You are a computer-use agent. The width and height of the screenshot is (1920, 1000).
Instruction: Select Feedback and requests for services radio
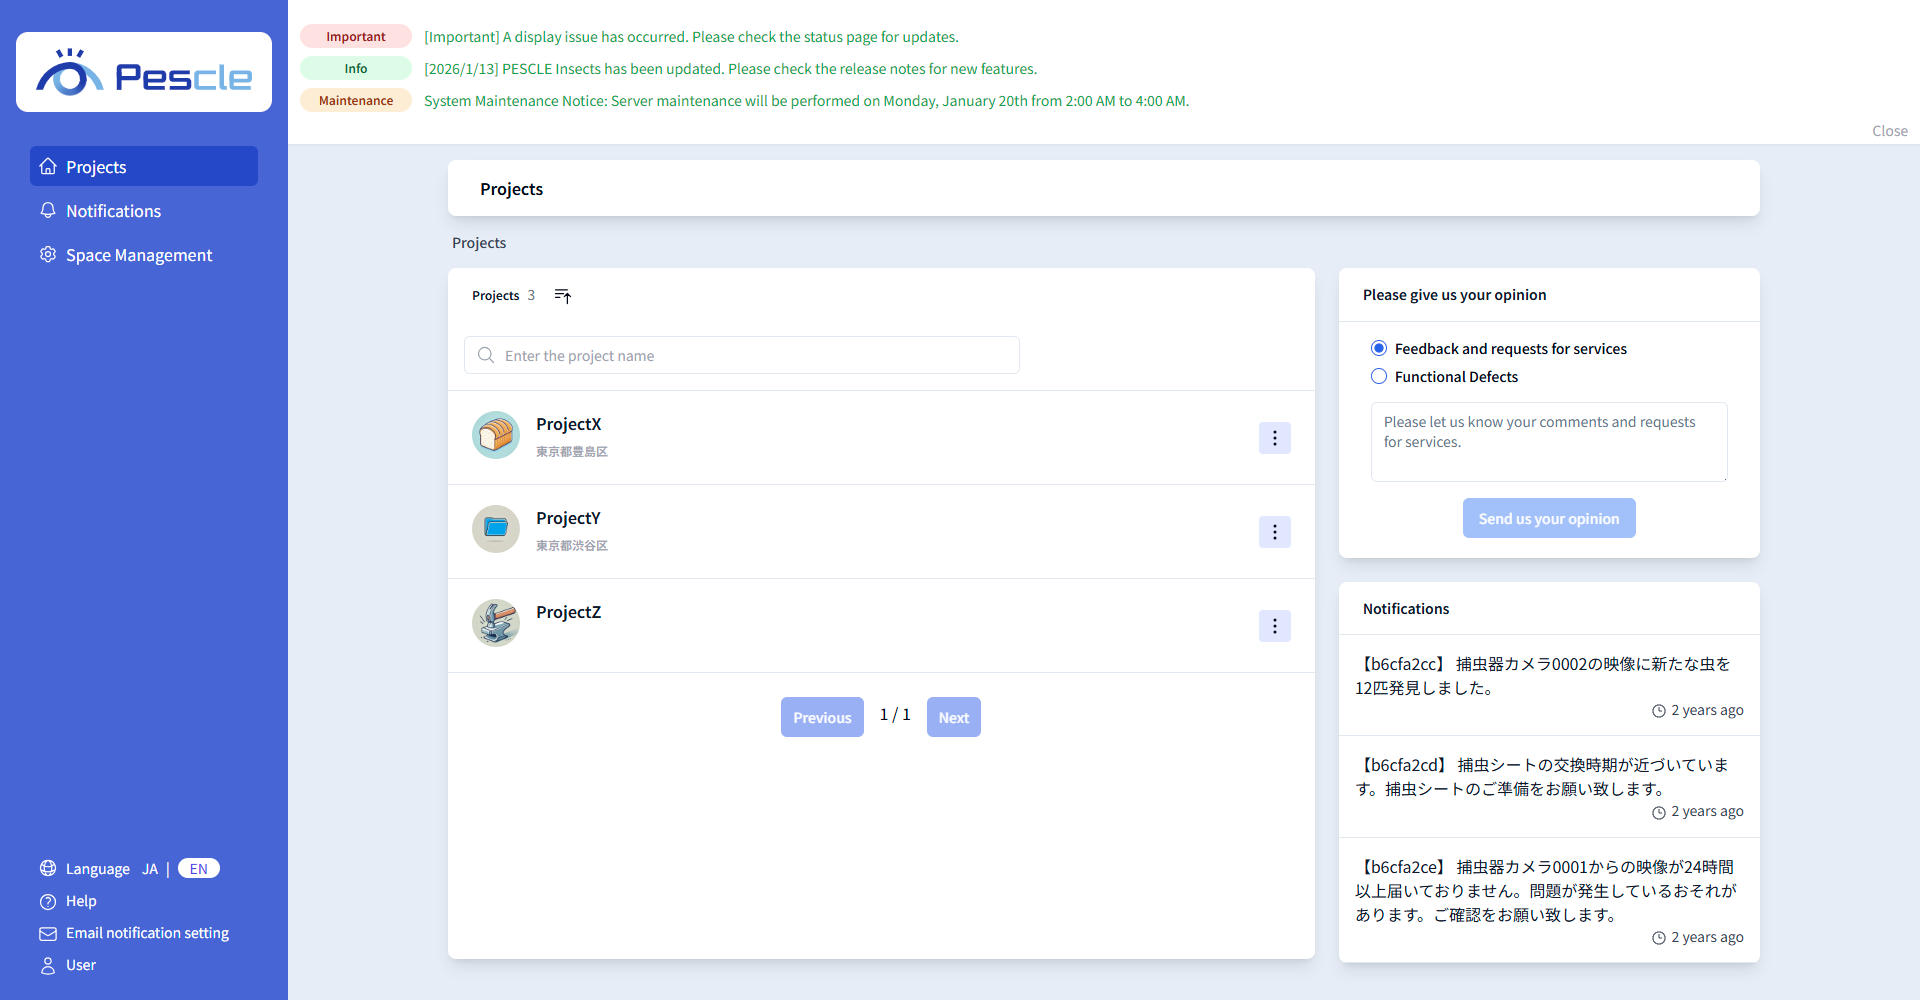pos(1379,349)
